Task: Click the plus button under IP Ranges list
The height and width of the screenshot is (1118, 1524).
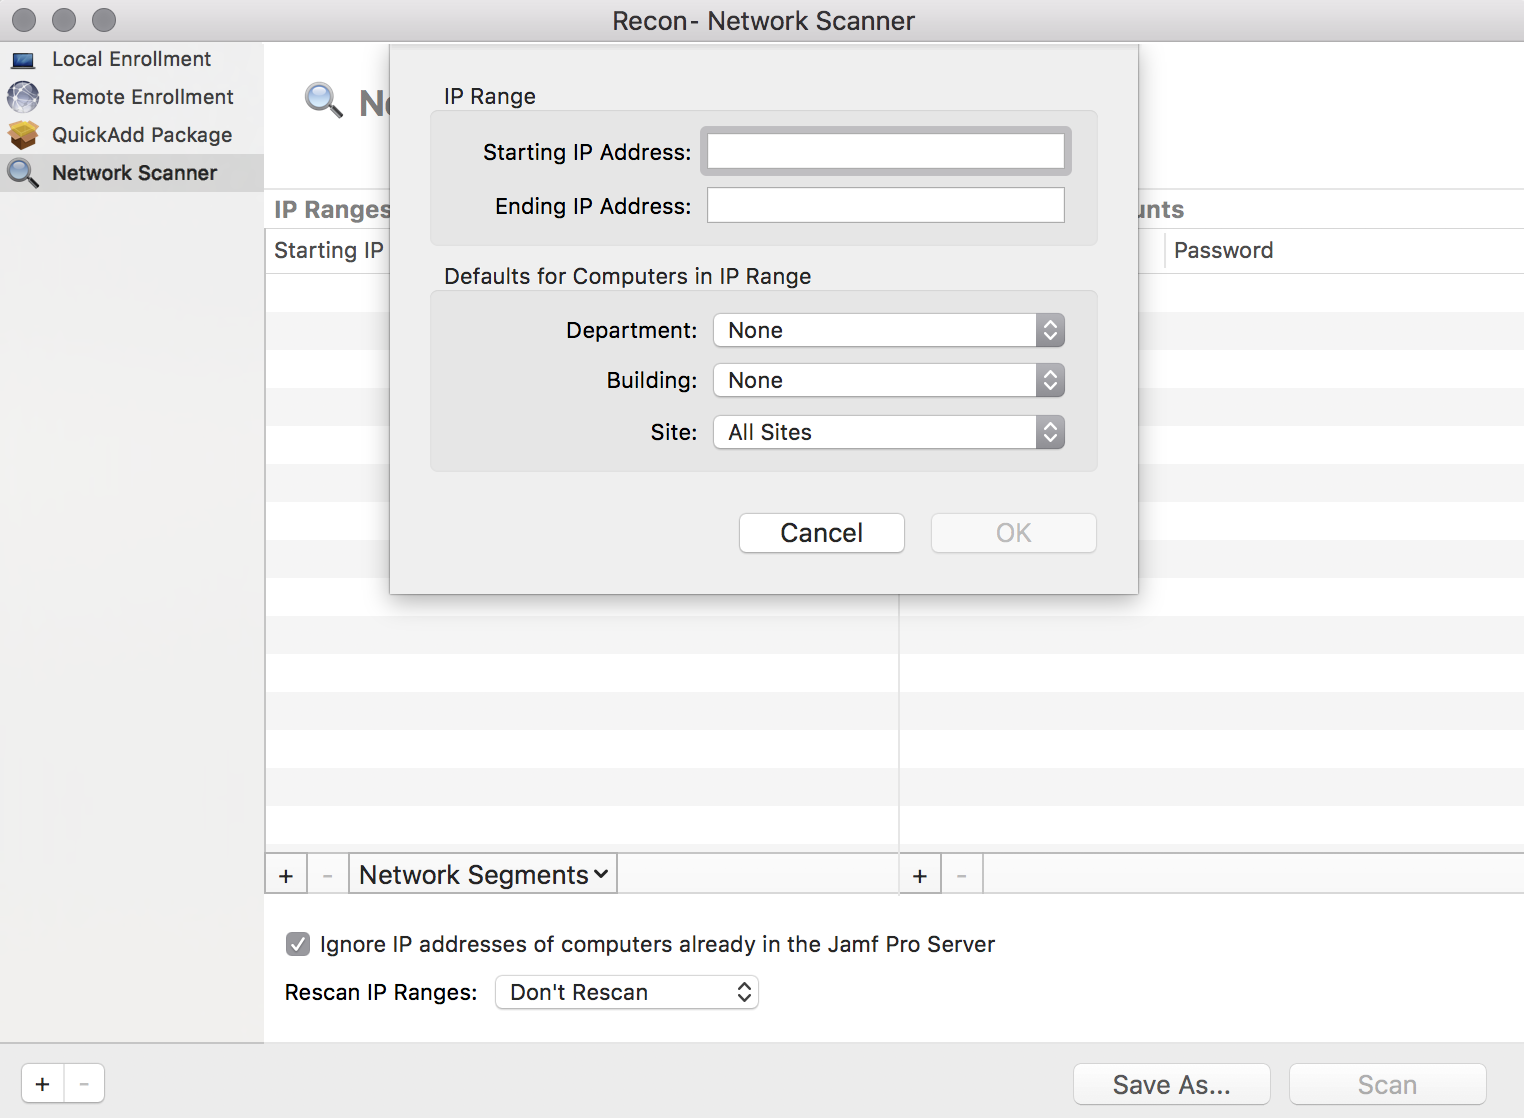Action: point(286,876)
